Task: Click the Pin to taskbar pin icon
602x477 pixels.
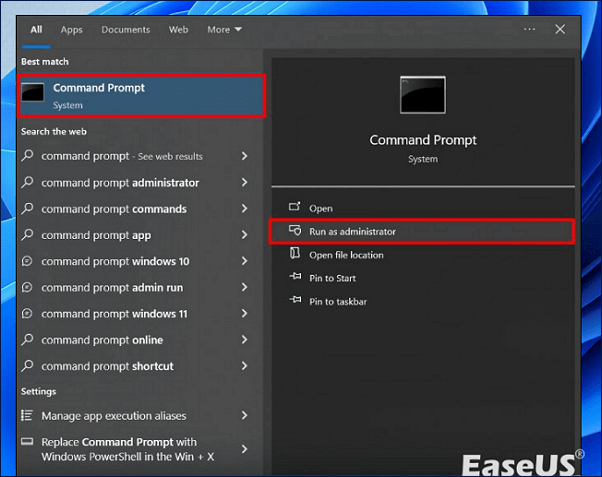Action: coord(295,301)
